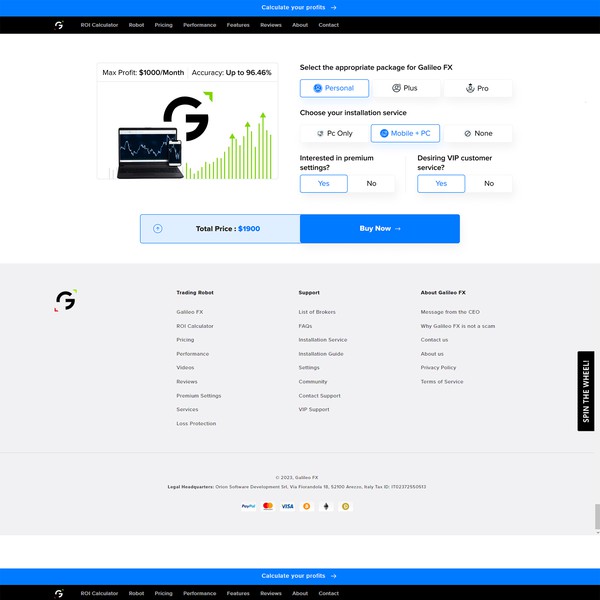Click the Galileo FX logo in top navbar
Image resolution: width=600 pixels, height=600 pixels.
tap(59, 25)
